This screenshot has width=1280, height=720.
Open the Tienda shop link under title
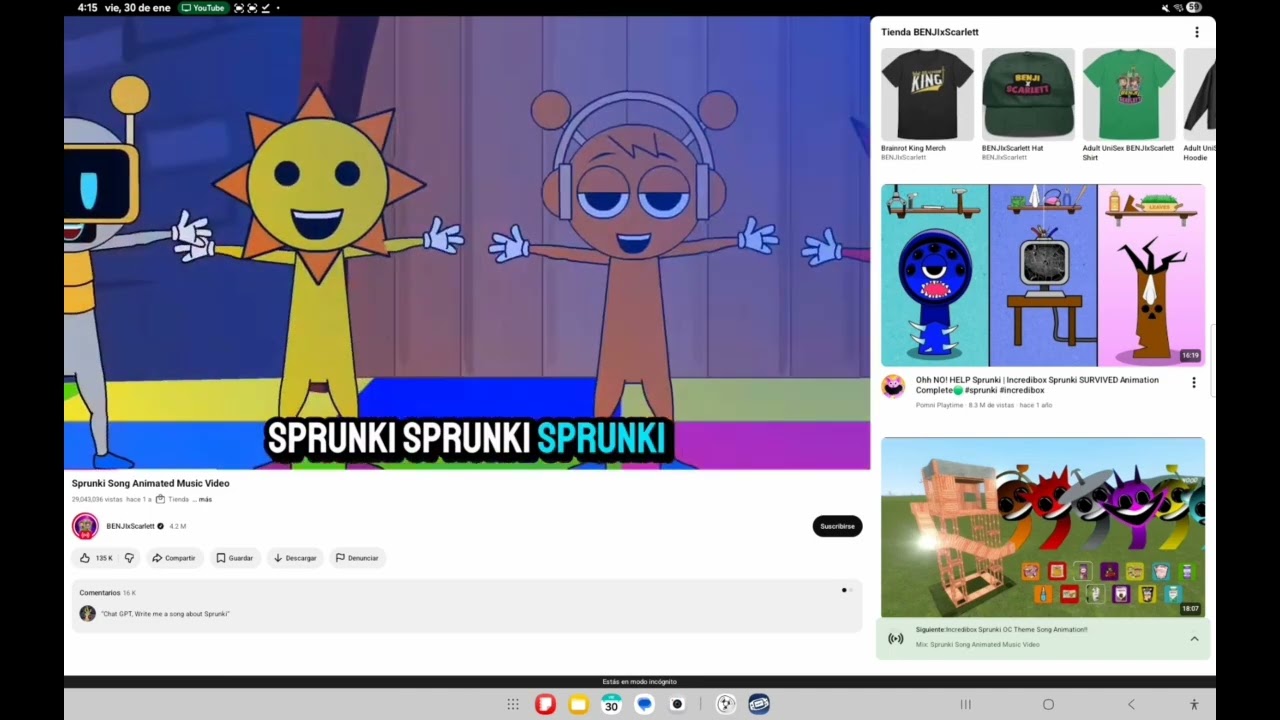click(172, 499)
